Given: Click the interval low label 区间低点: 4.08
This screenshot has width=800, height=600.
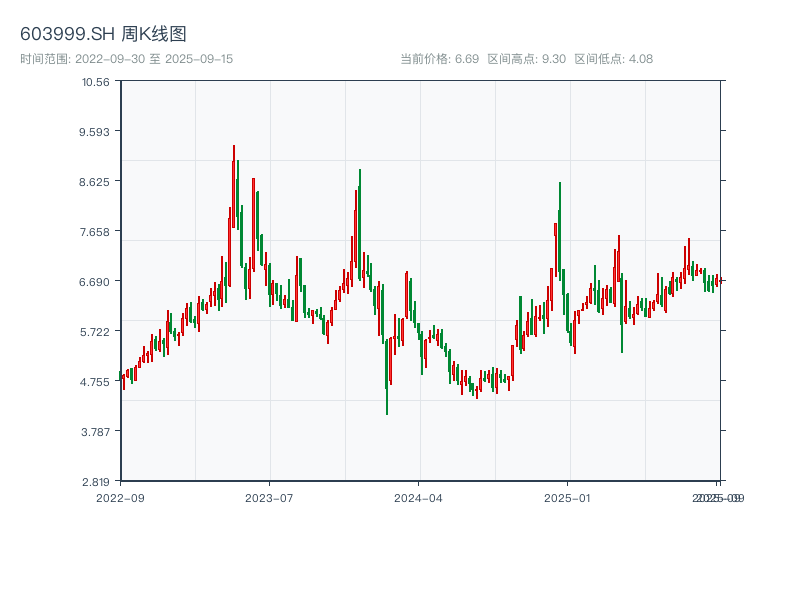Looking at the screenshot, I should [614, 59].
